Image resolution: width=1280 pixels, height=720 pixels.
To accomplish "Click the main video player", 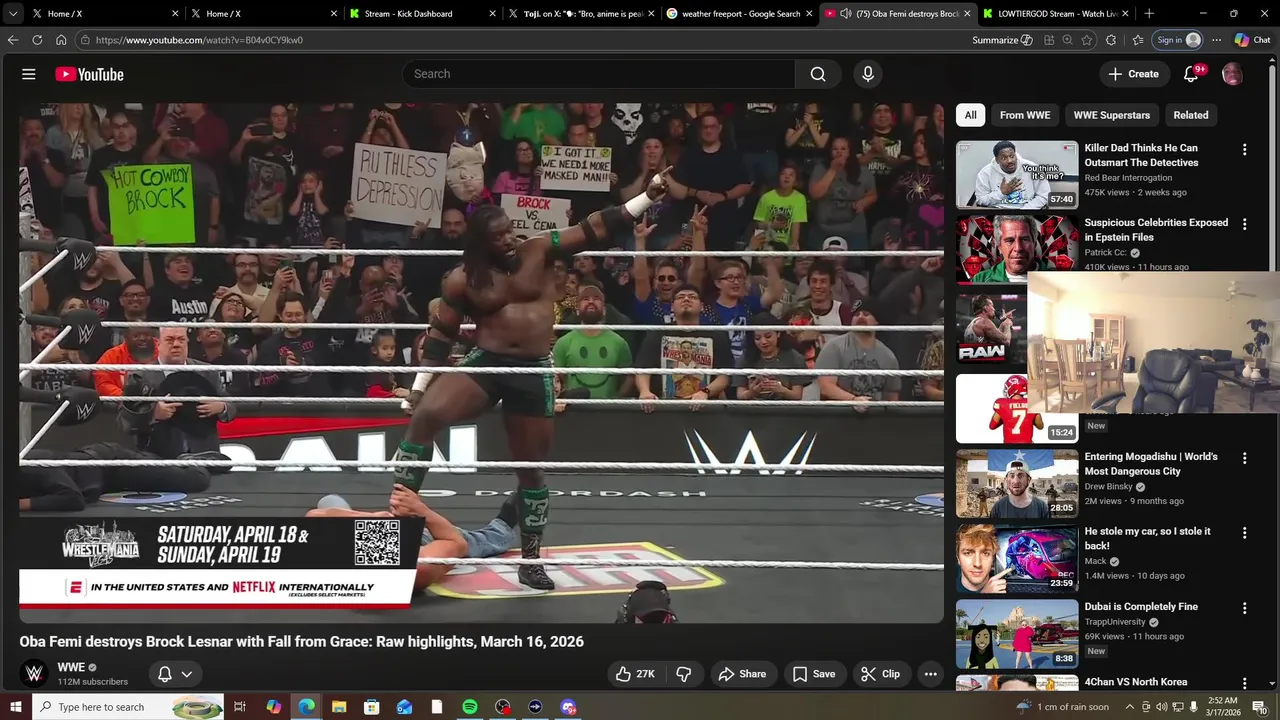I will point(481,363).
